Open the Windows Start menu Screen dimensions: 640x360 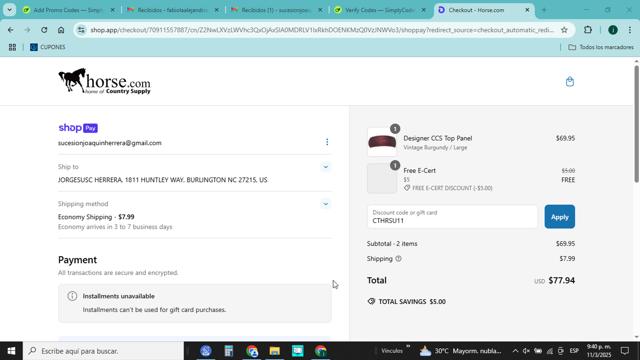[x=11, y=351]
